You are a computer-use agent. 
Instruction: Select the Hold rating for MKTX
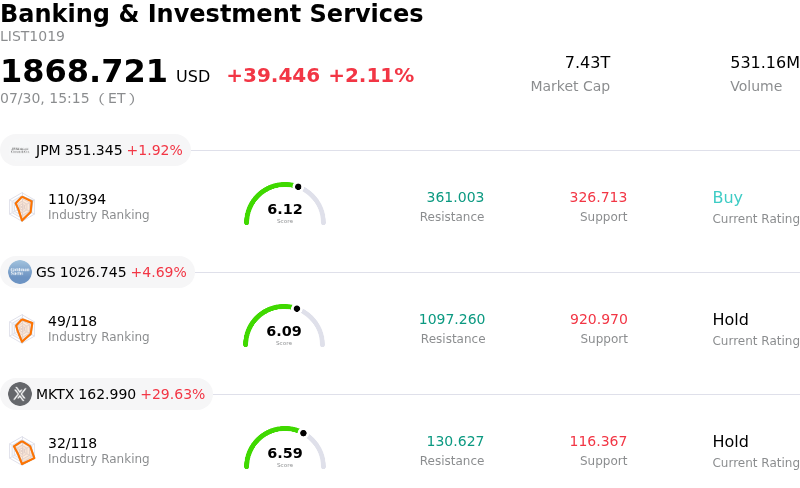click(x=731, y=442)
